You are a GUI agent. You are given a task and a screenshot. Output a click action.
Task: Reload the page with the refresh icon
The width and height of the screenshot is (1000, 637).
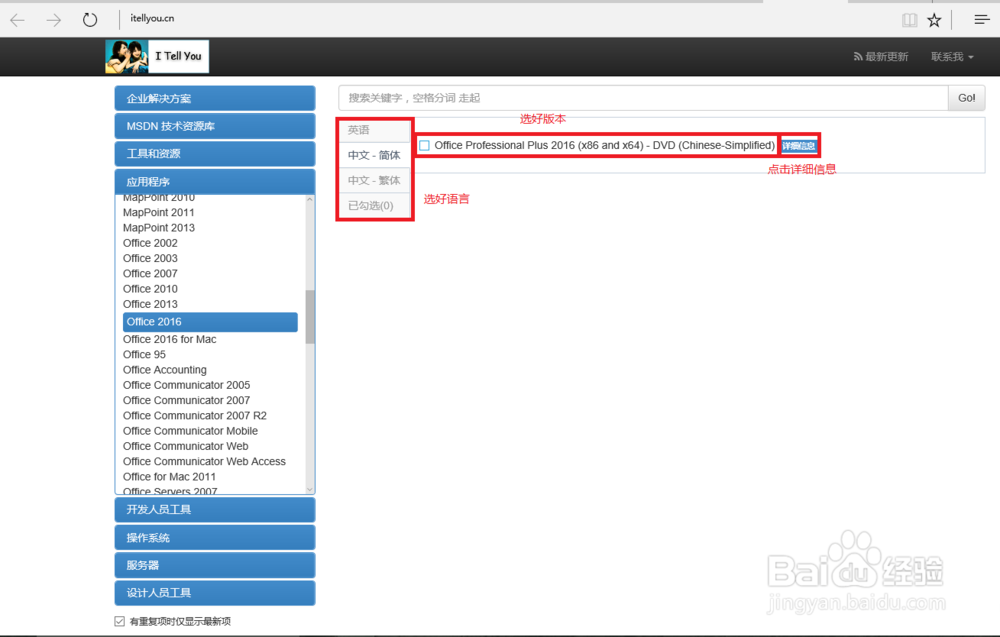tap(90, 20)
